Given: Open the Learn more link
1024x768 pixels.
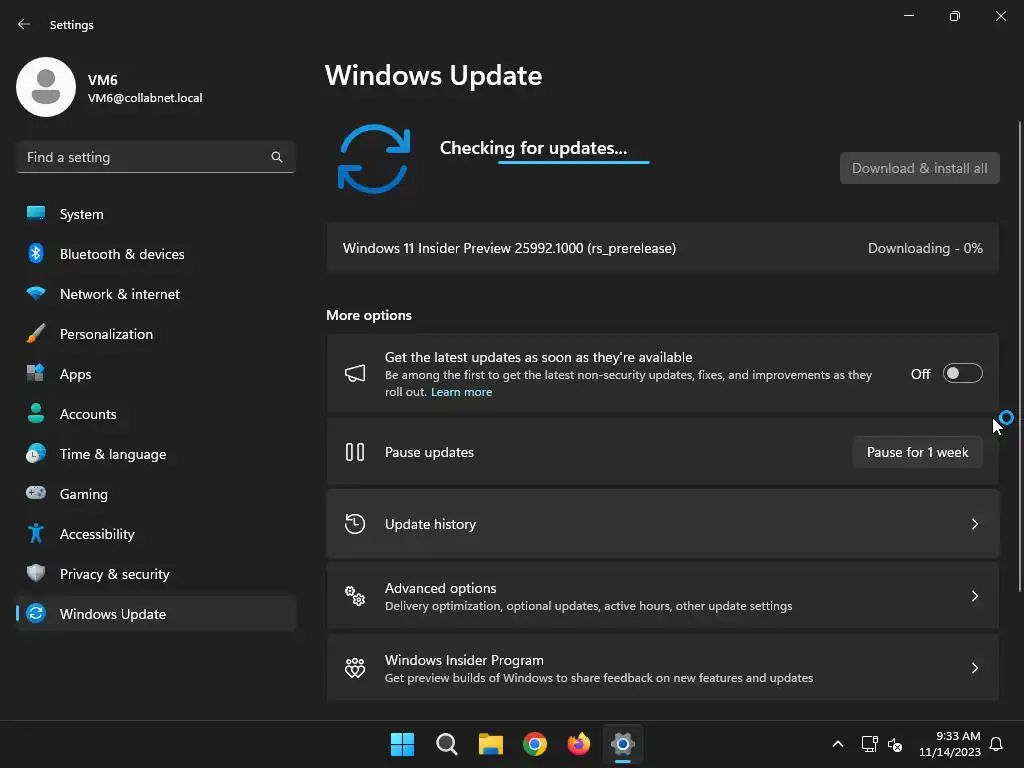Looking at the screenshot, I should [x=461, y=392].
